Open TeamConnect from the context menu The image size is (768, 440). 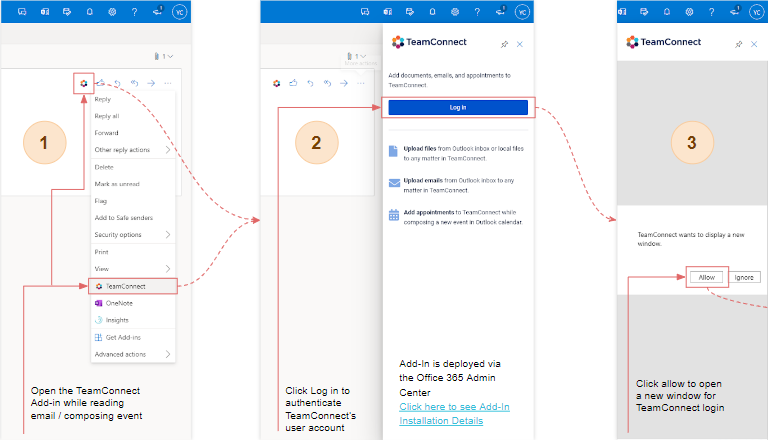[133, 286]
